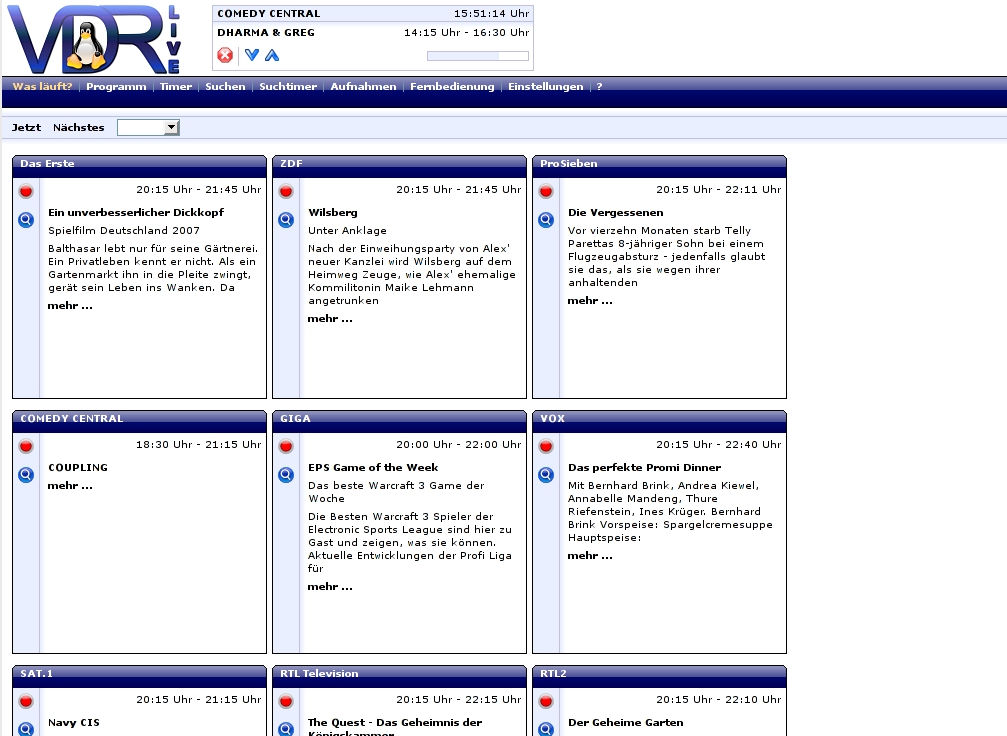Click record icon in COMEDY CENTRAL box

pyautogui.click(x=26, y=446)
